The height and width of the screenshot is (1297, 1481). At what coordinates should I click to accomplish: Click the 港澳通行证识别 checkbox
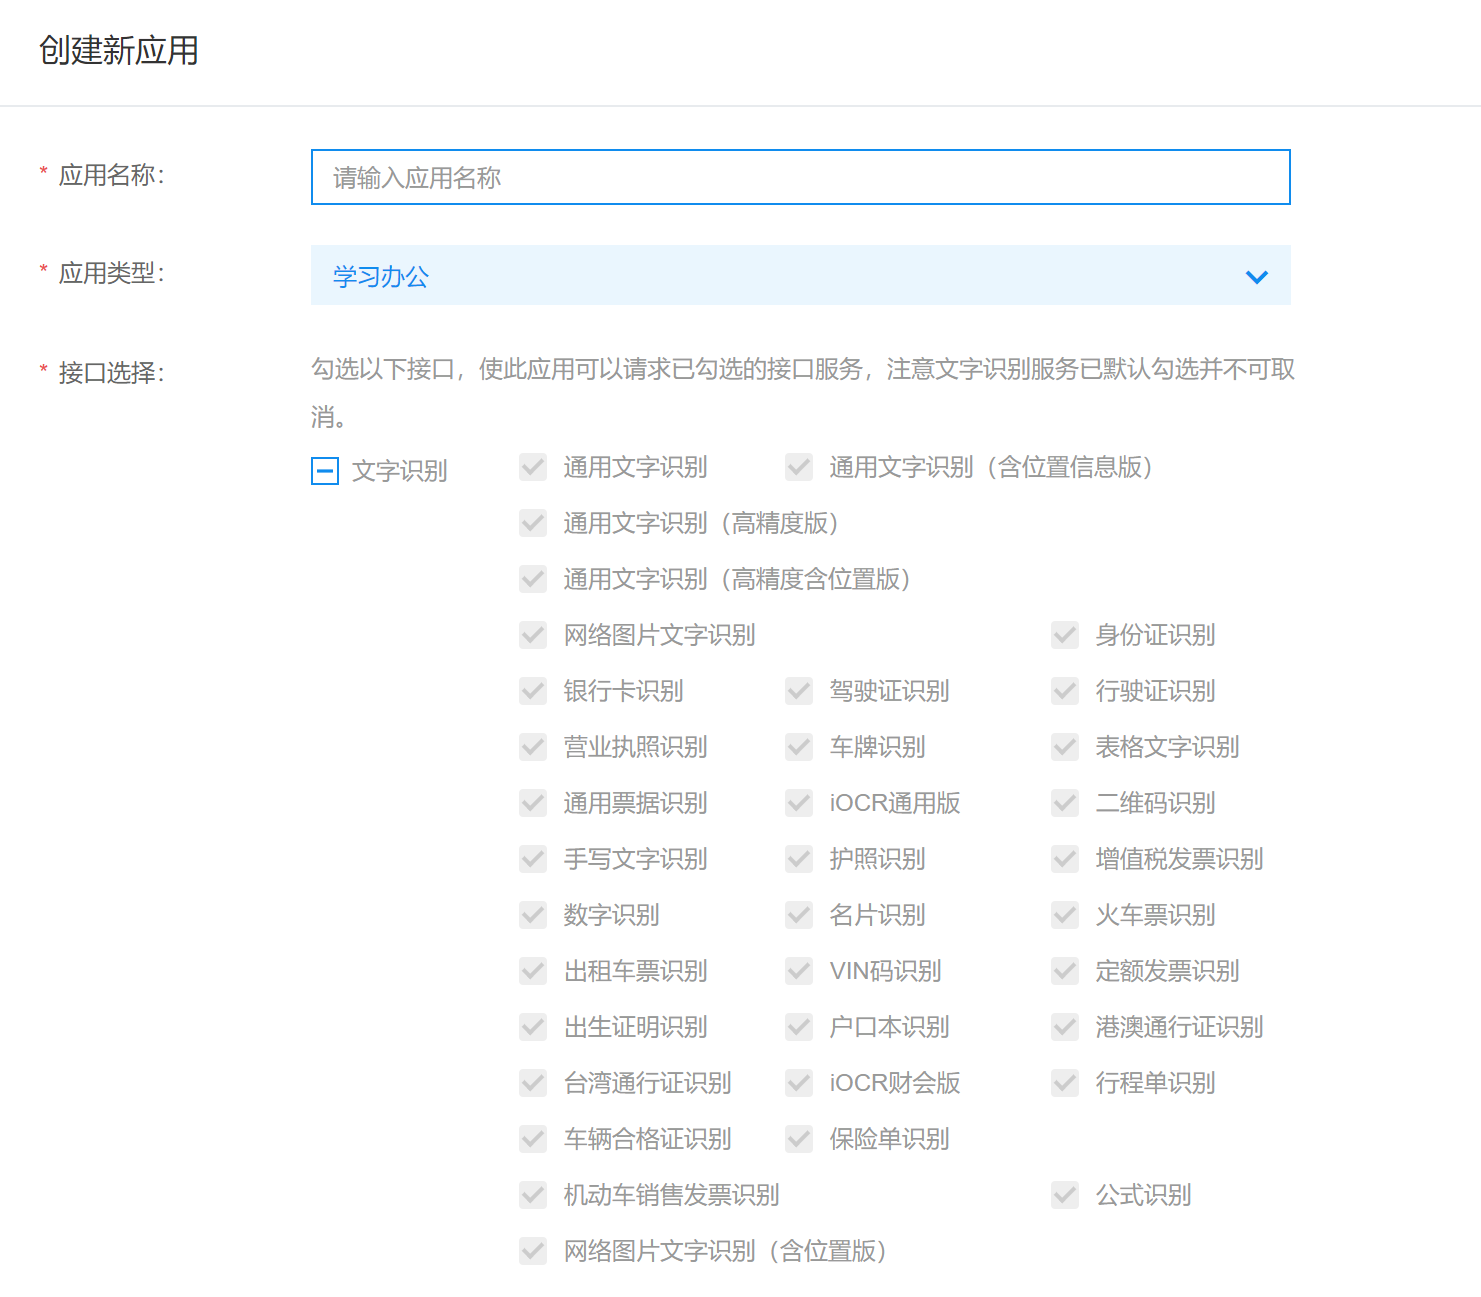coord(1064,1027)
